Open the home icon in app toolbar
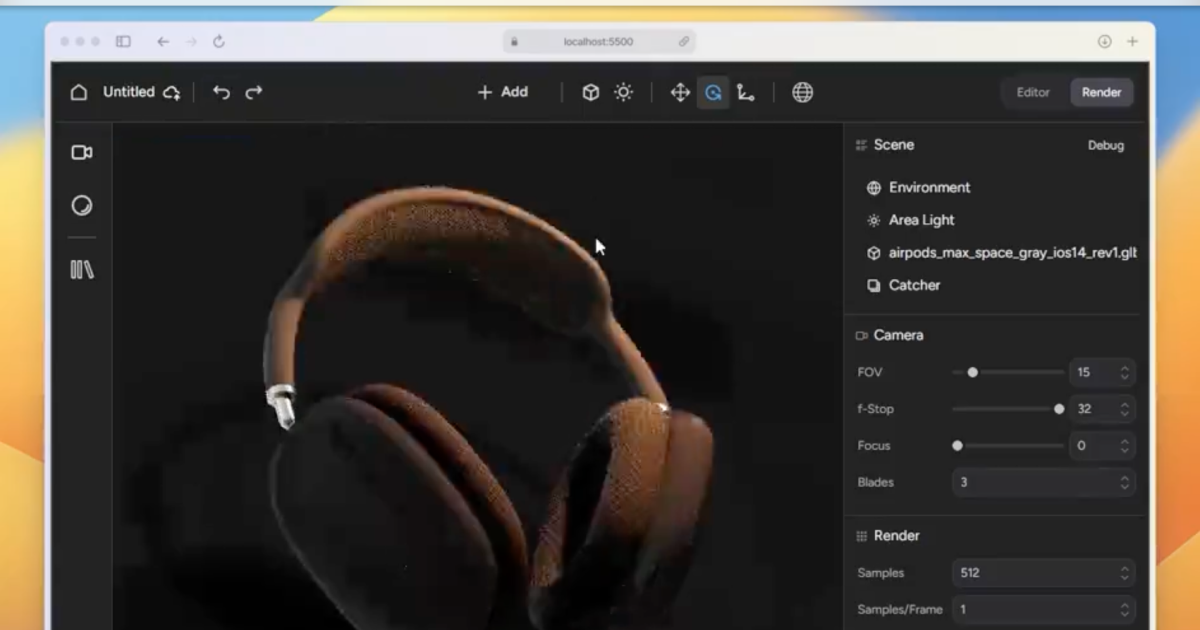Screen dimensions: 1200x630 pos(79,92)
